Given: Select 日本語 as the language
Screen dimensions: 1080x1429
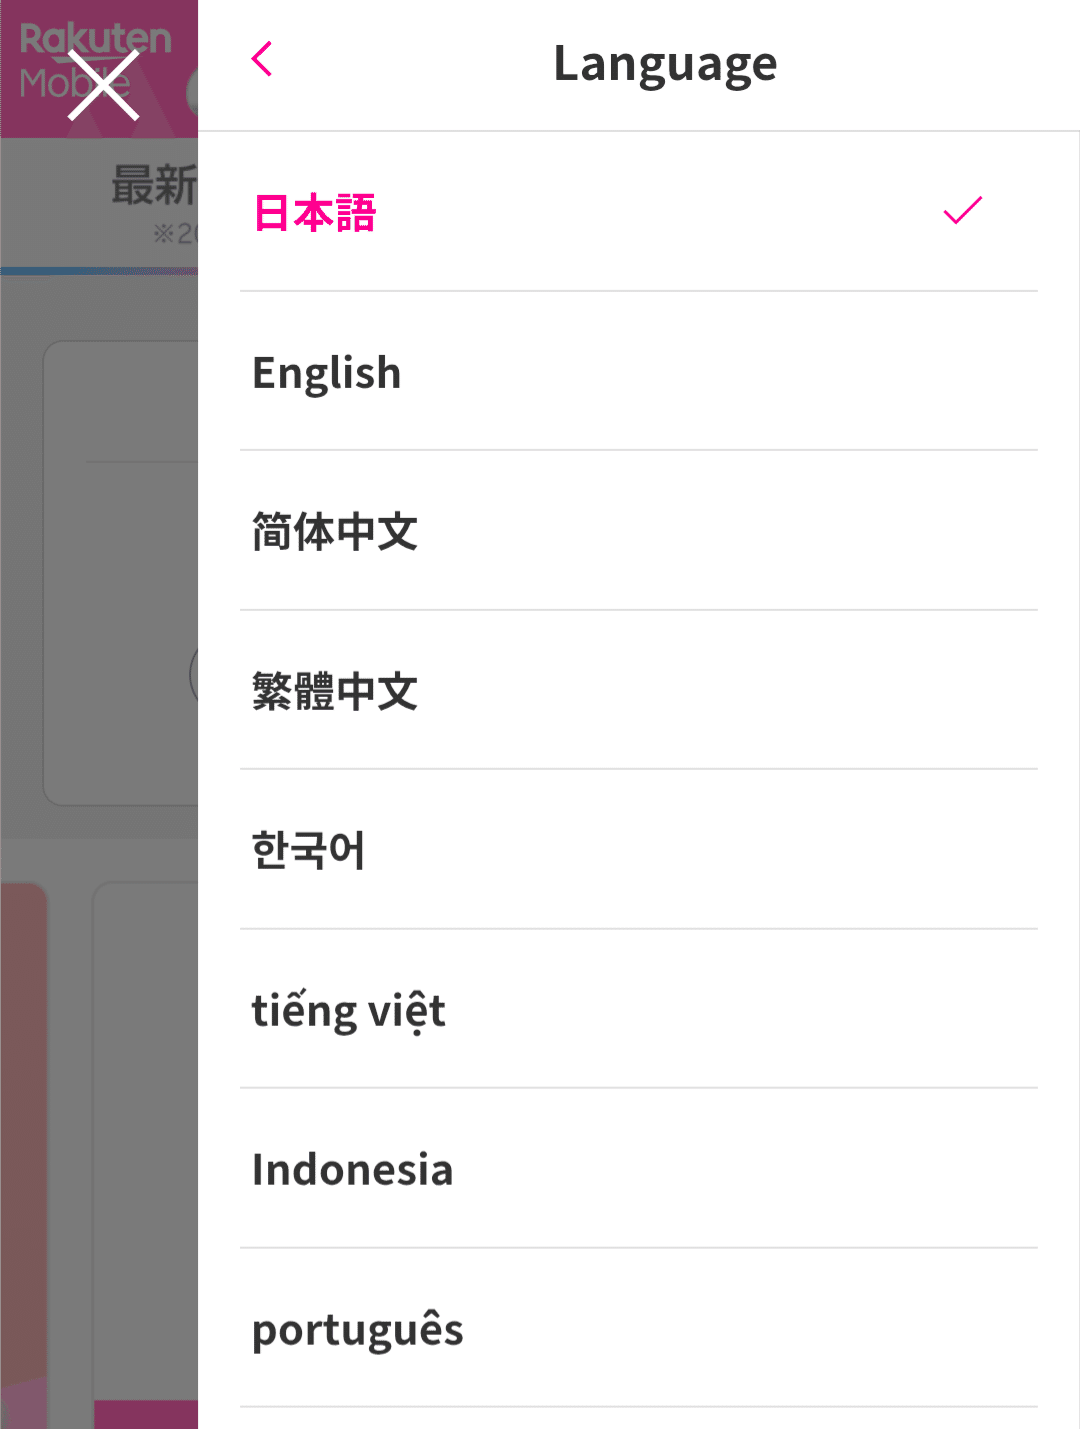Looking at the screenshot, I should coord(315,213).
